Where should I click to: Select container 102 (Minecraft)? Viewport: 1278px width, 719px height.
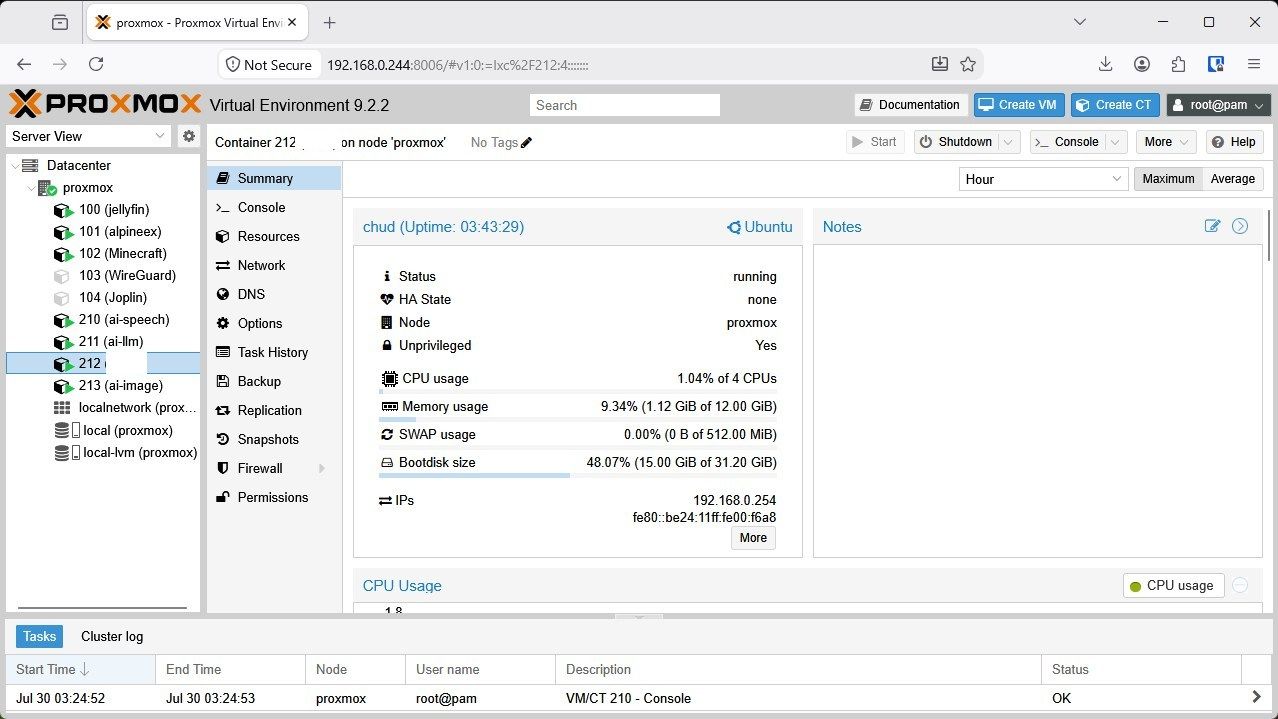pos(122,253)
